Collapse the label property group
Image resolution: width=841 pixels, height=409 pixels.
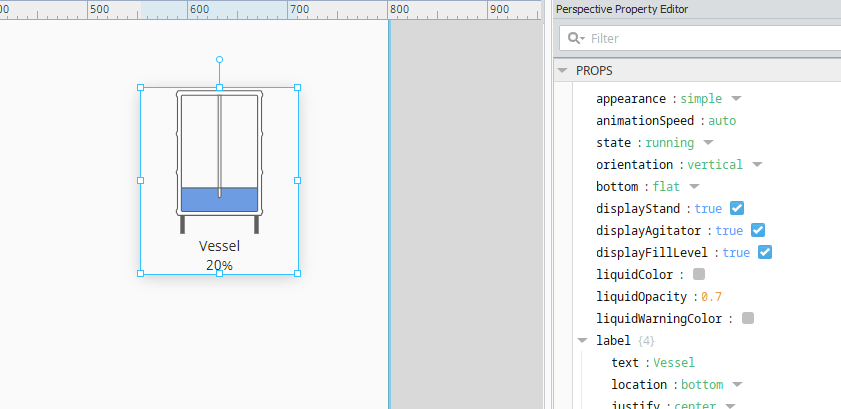pyautogui.click(x=582, y=340)
